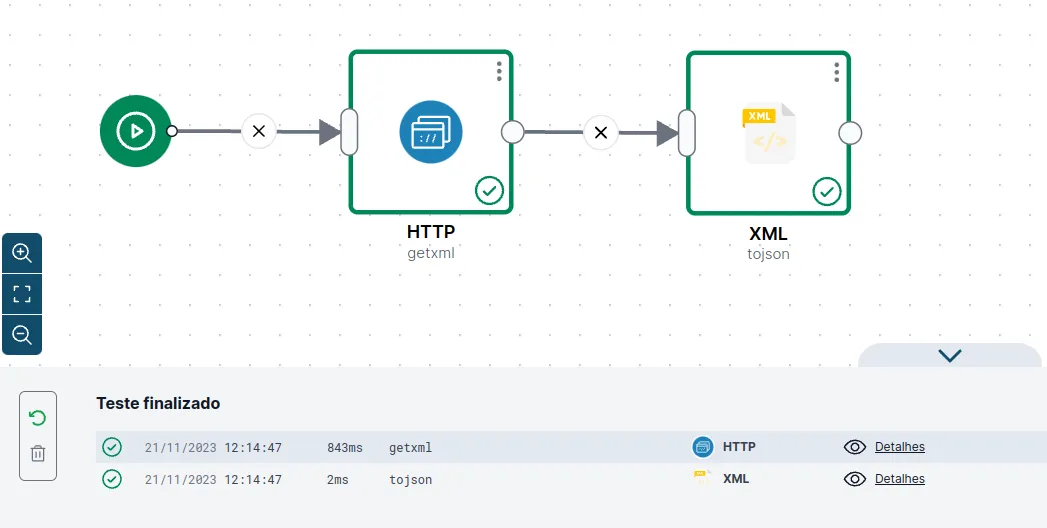Show tojson details via eye icon
The width and height of the screenshot is (1047, 528).
[855, 479]
